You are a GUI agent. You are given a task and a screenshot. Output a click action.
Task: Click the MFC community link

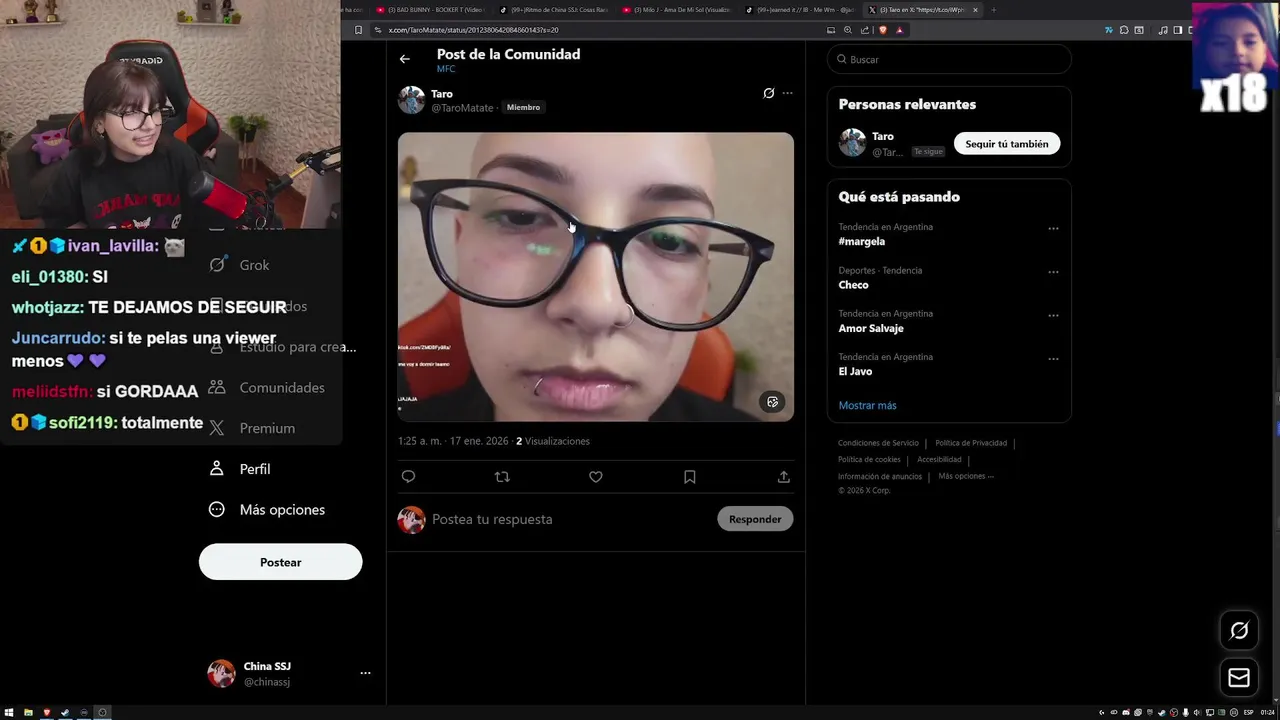446,69
